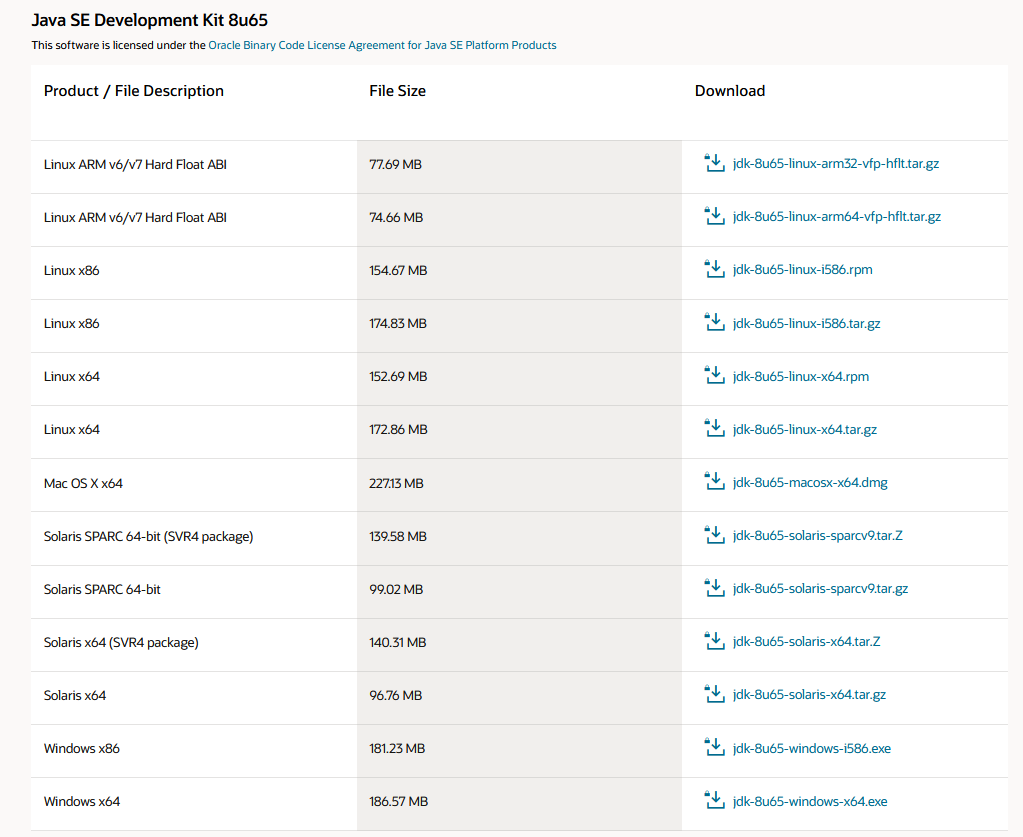Click the download icon for jdk-8u65-solaris-sparcv9.tar.gz

pos(714,588)
